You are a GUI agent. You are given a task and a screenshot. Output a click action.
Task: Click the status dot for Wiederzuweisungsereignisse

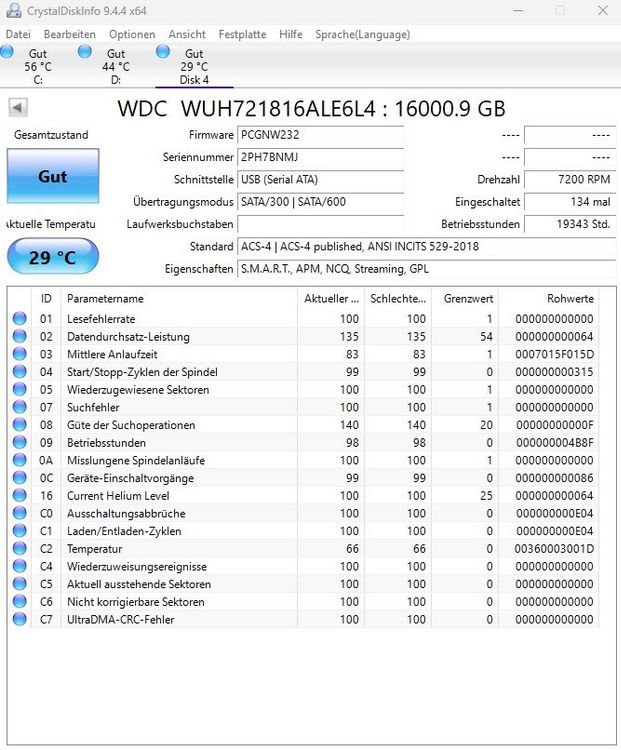click(x=20, y=566)
